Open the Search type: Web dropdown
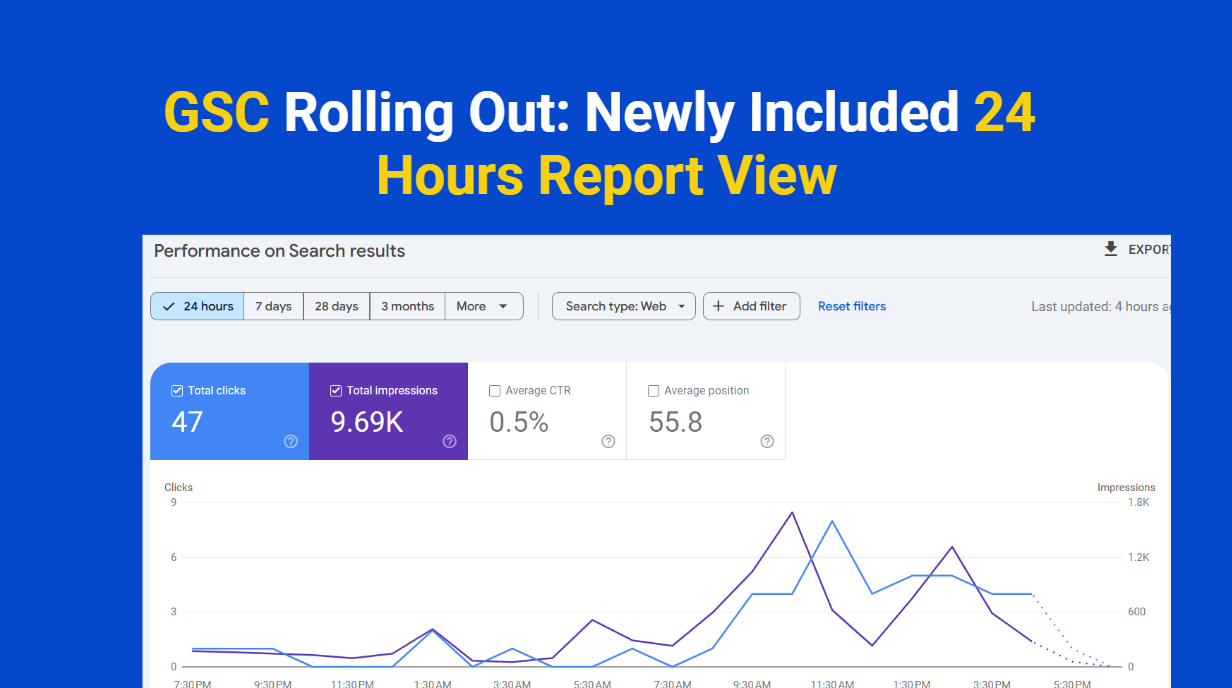This screenshot has width=1232, height=688. pos(624,306)
